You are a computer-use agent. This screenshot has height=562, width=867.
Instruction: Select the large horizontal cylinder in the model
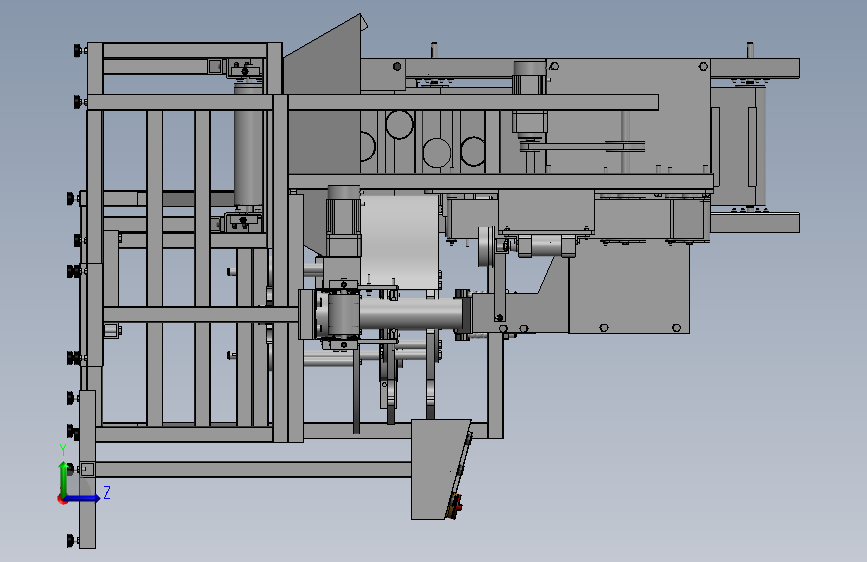pyautogui.click(x=411, y=314)
